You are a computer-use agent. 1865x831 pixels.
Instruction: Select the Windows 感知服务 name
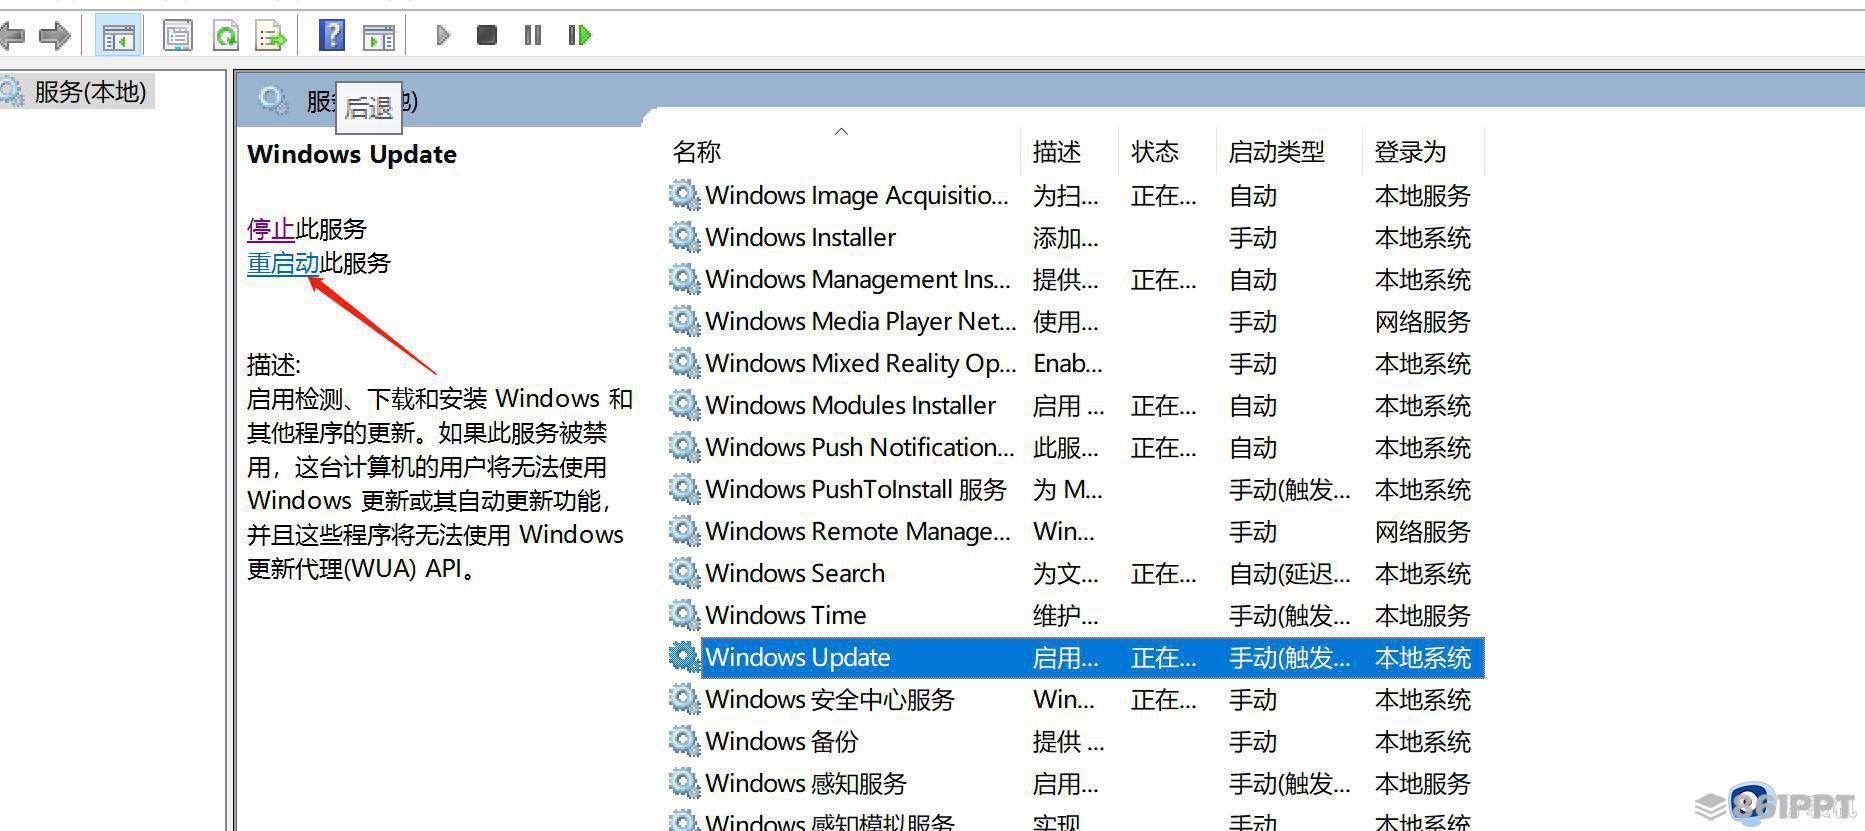pos(805,783)
